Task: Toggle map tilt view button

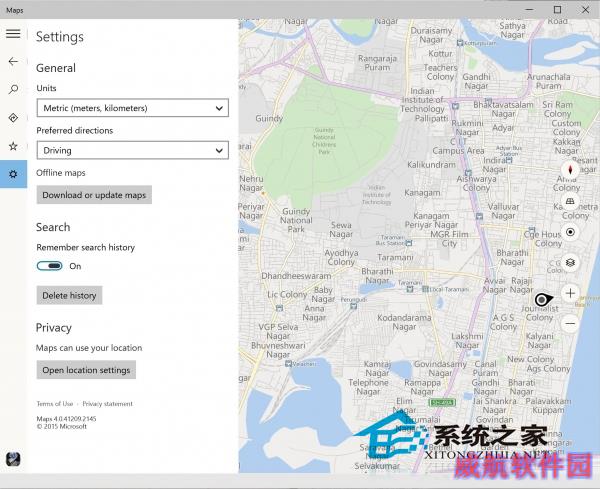Action: click(x=570, y=201)
